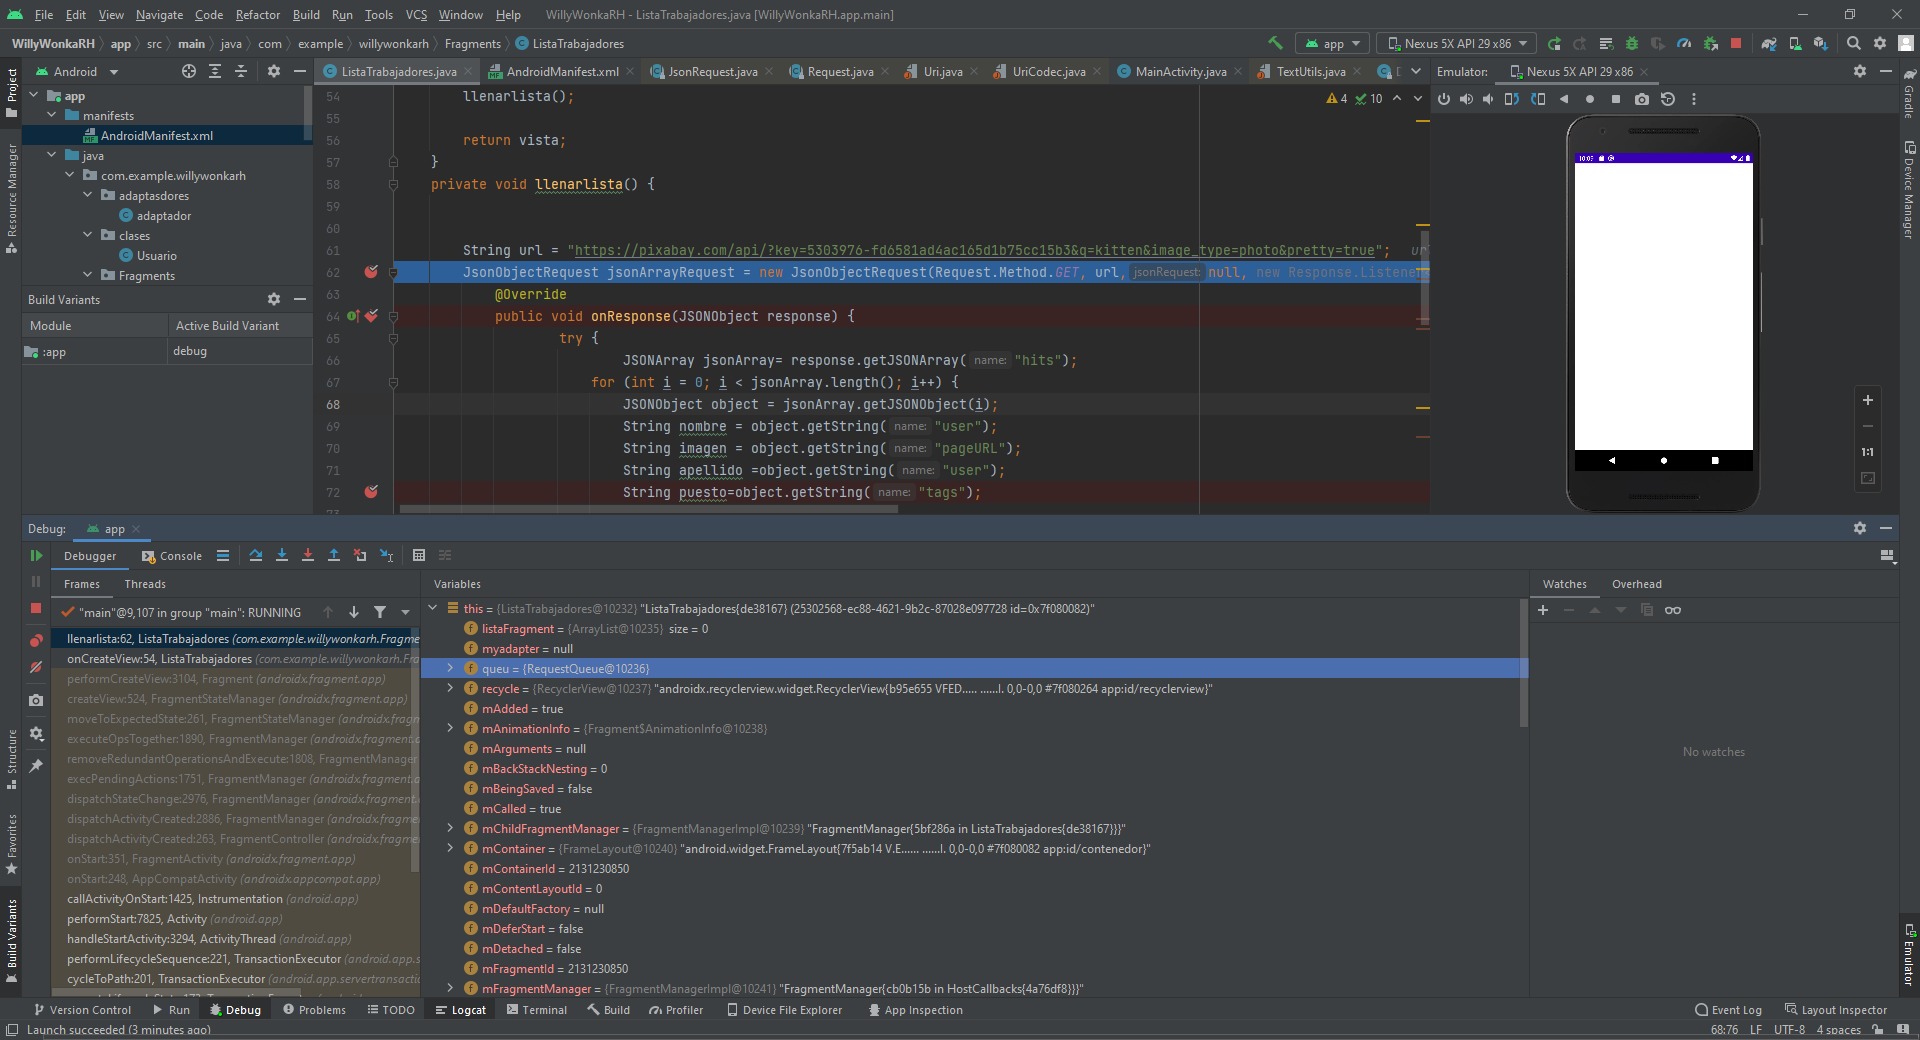
Task: Open the Logcat tool window button
Action: 461,1010
